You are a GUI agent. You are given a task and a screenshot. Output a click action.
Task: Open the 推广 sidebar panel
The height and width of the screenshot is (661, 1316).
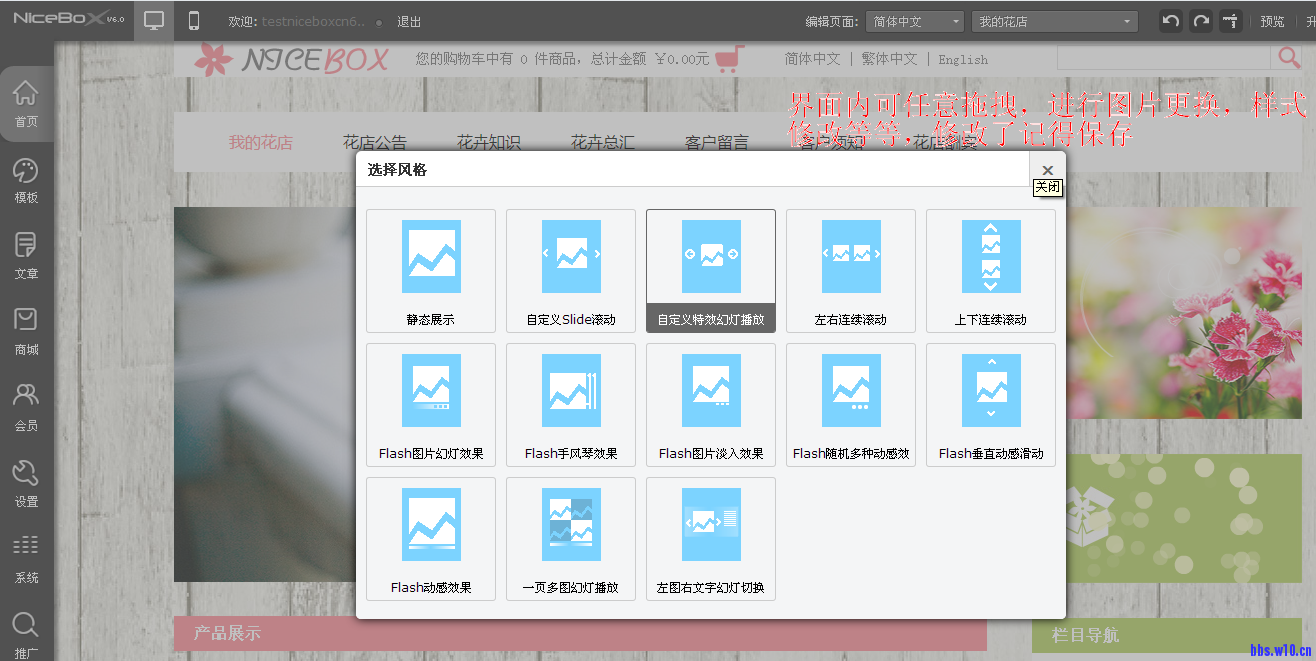pos(26,632)
